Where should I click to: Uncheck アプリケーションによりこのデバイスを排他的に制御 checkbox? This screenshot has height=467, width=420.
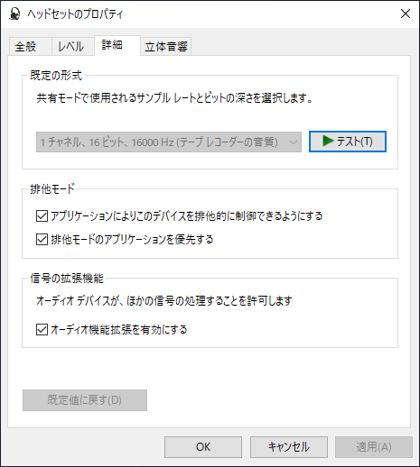[x=42, y=216]
